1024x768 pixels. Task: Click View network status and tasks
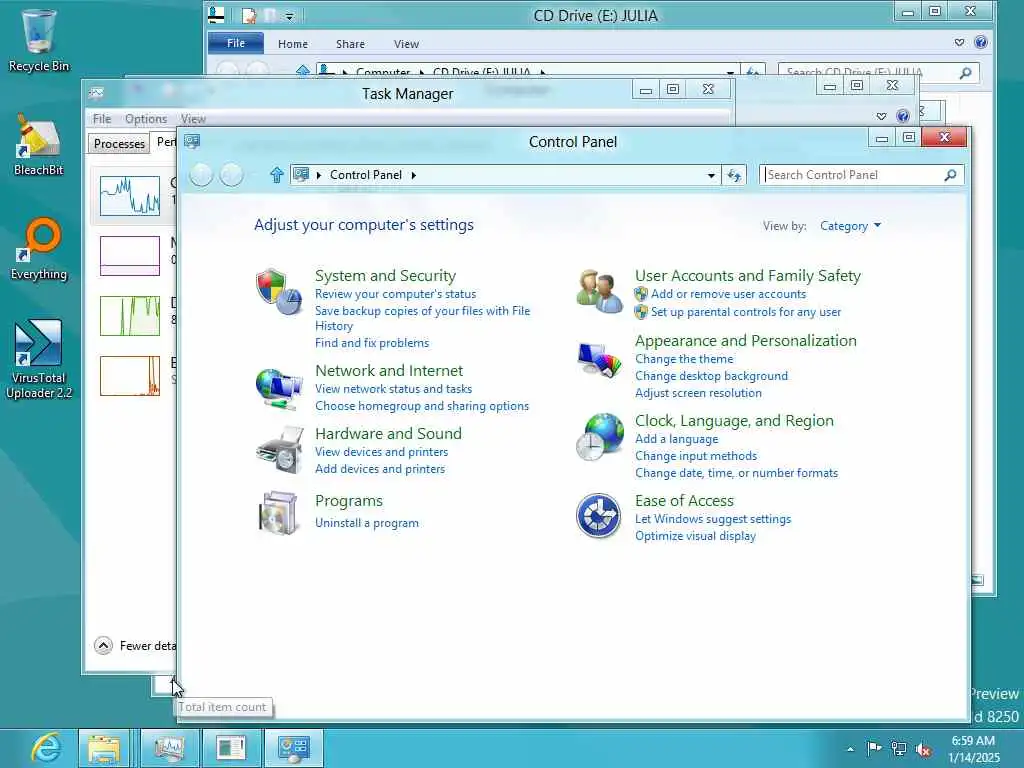click(x=393, y=389)
